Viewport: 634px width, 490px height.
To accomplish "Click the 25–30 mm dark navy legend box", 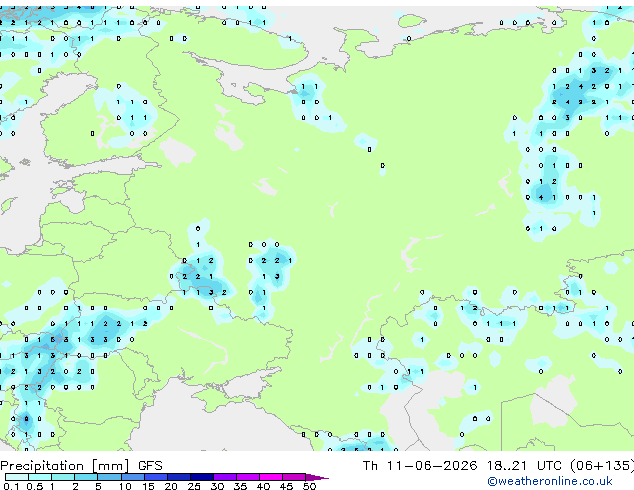I will click(202, 477).
